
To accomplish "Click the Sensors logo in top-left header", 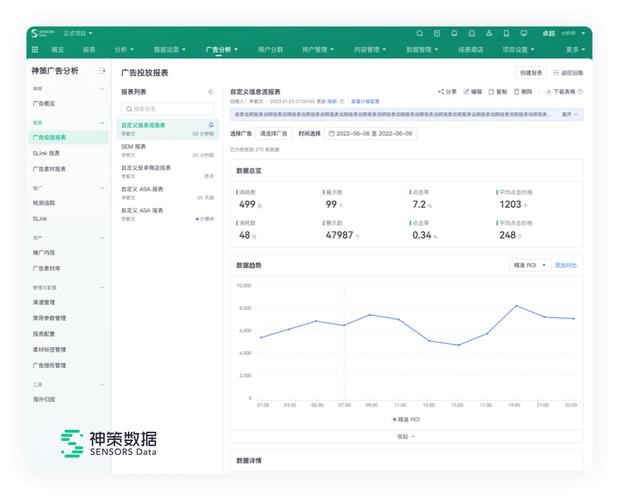I will [43, 33].
